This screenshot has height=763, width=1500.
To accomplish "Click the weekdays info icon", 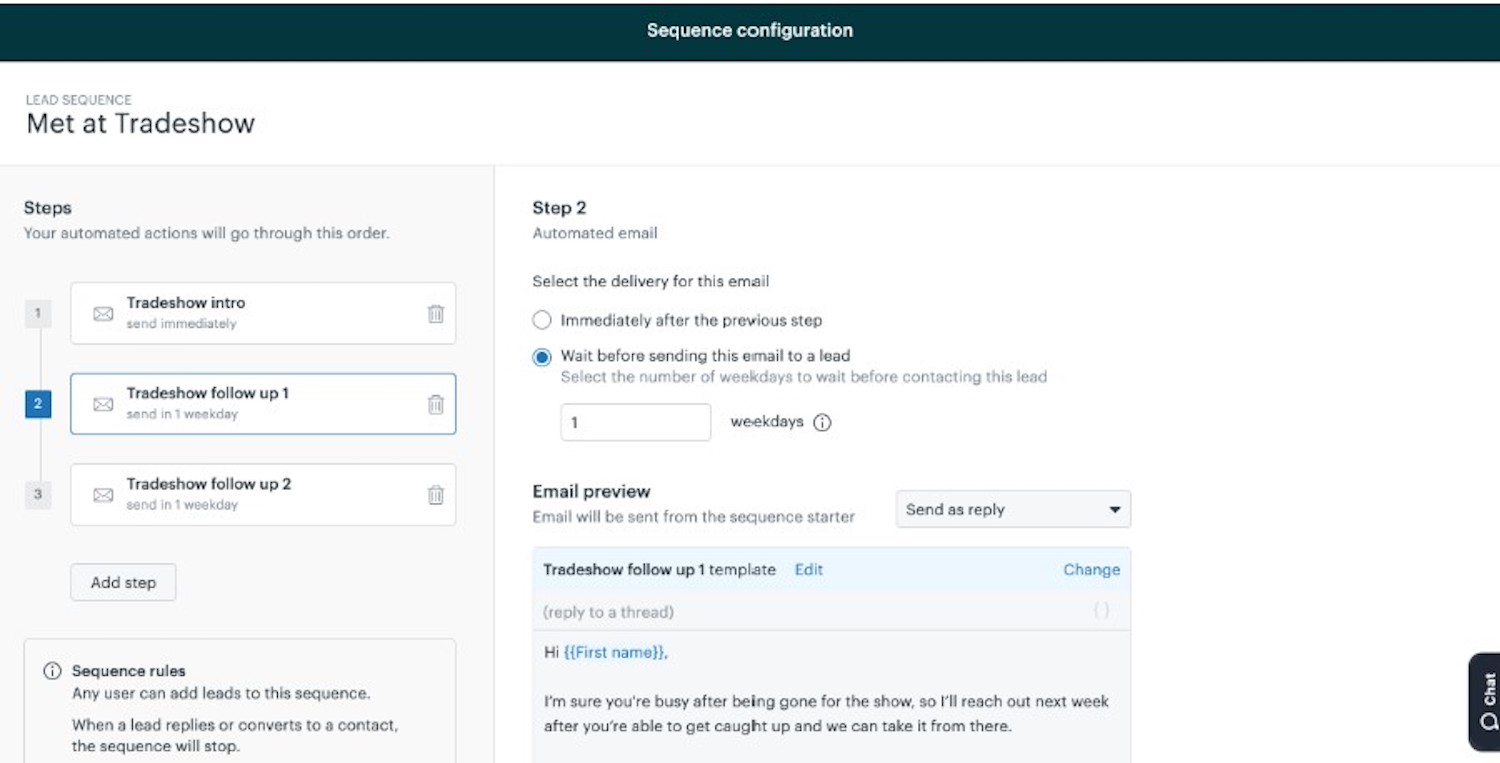I will (822, 423).
